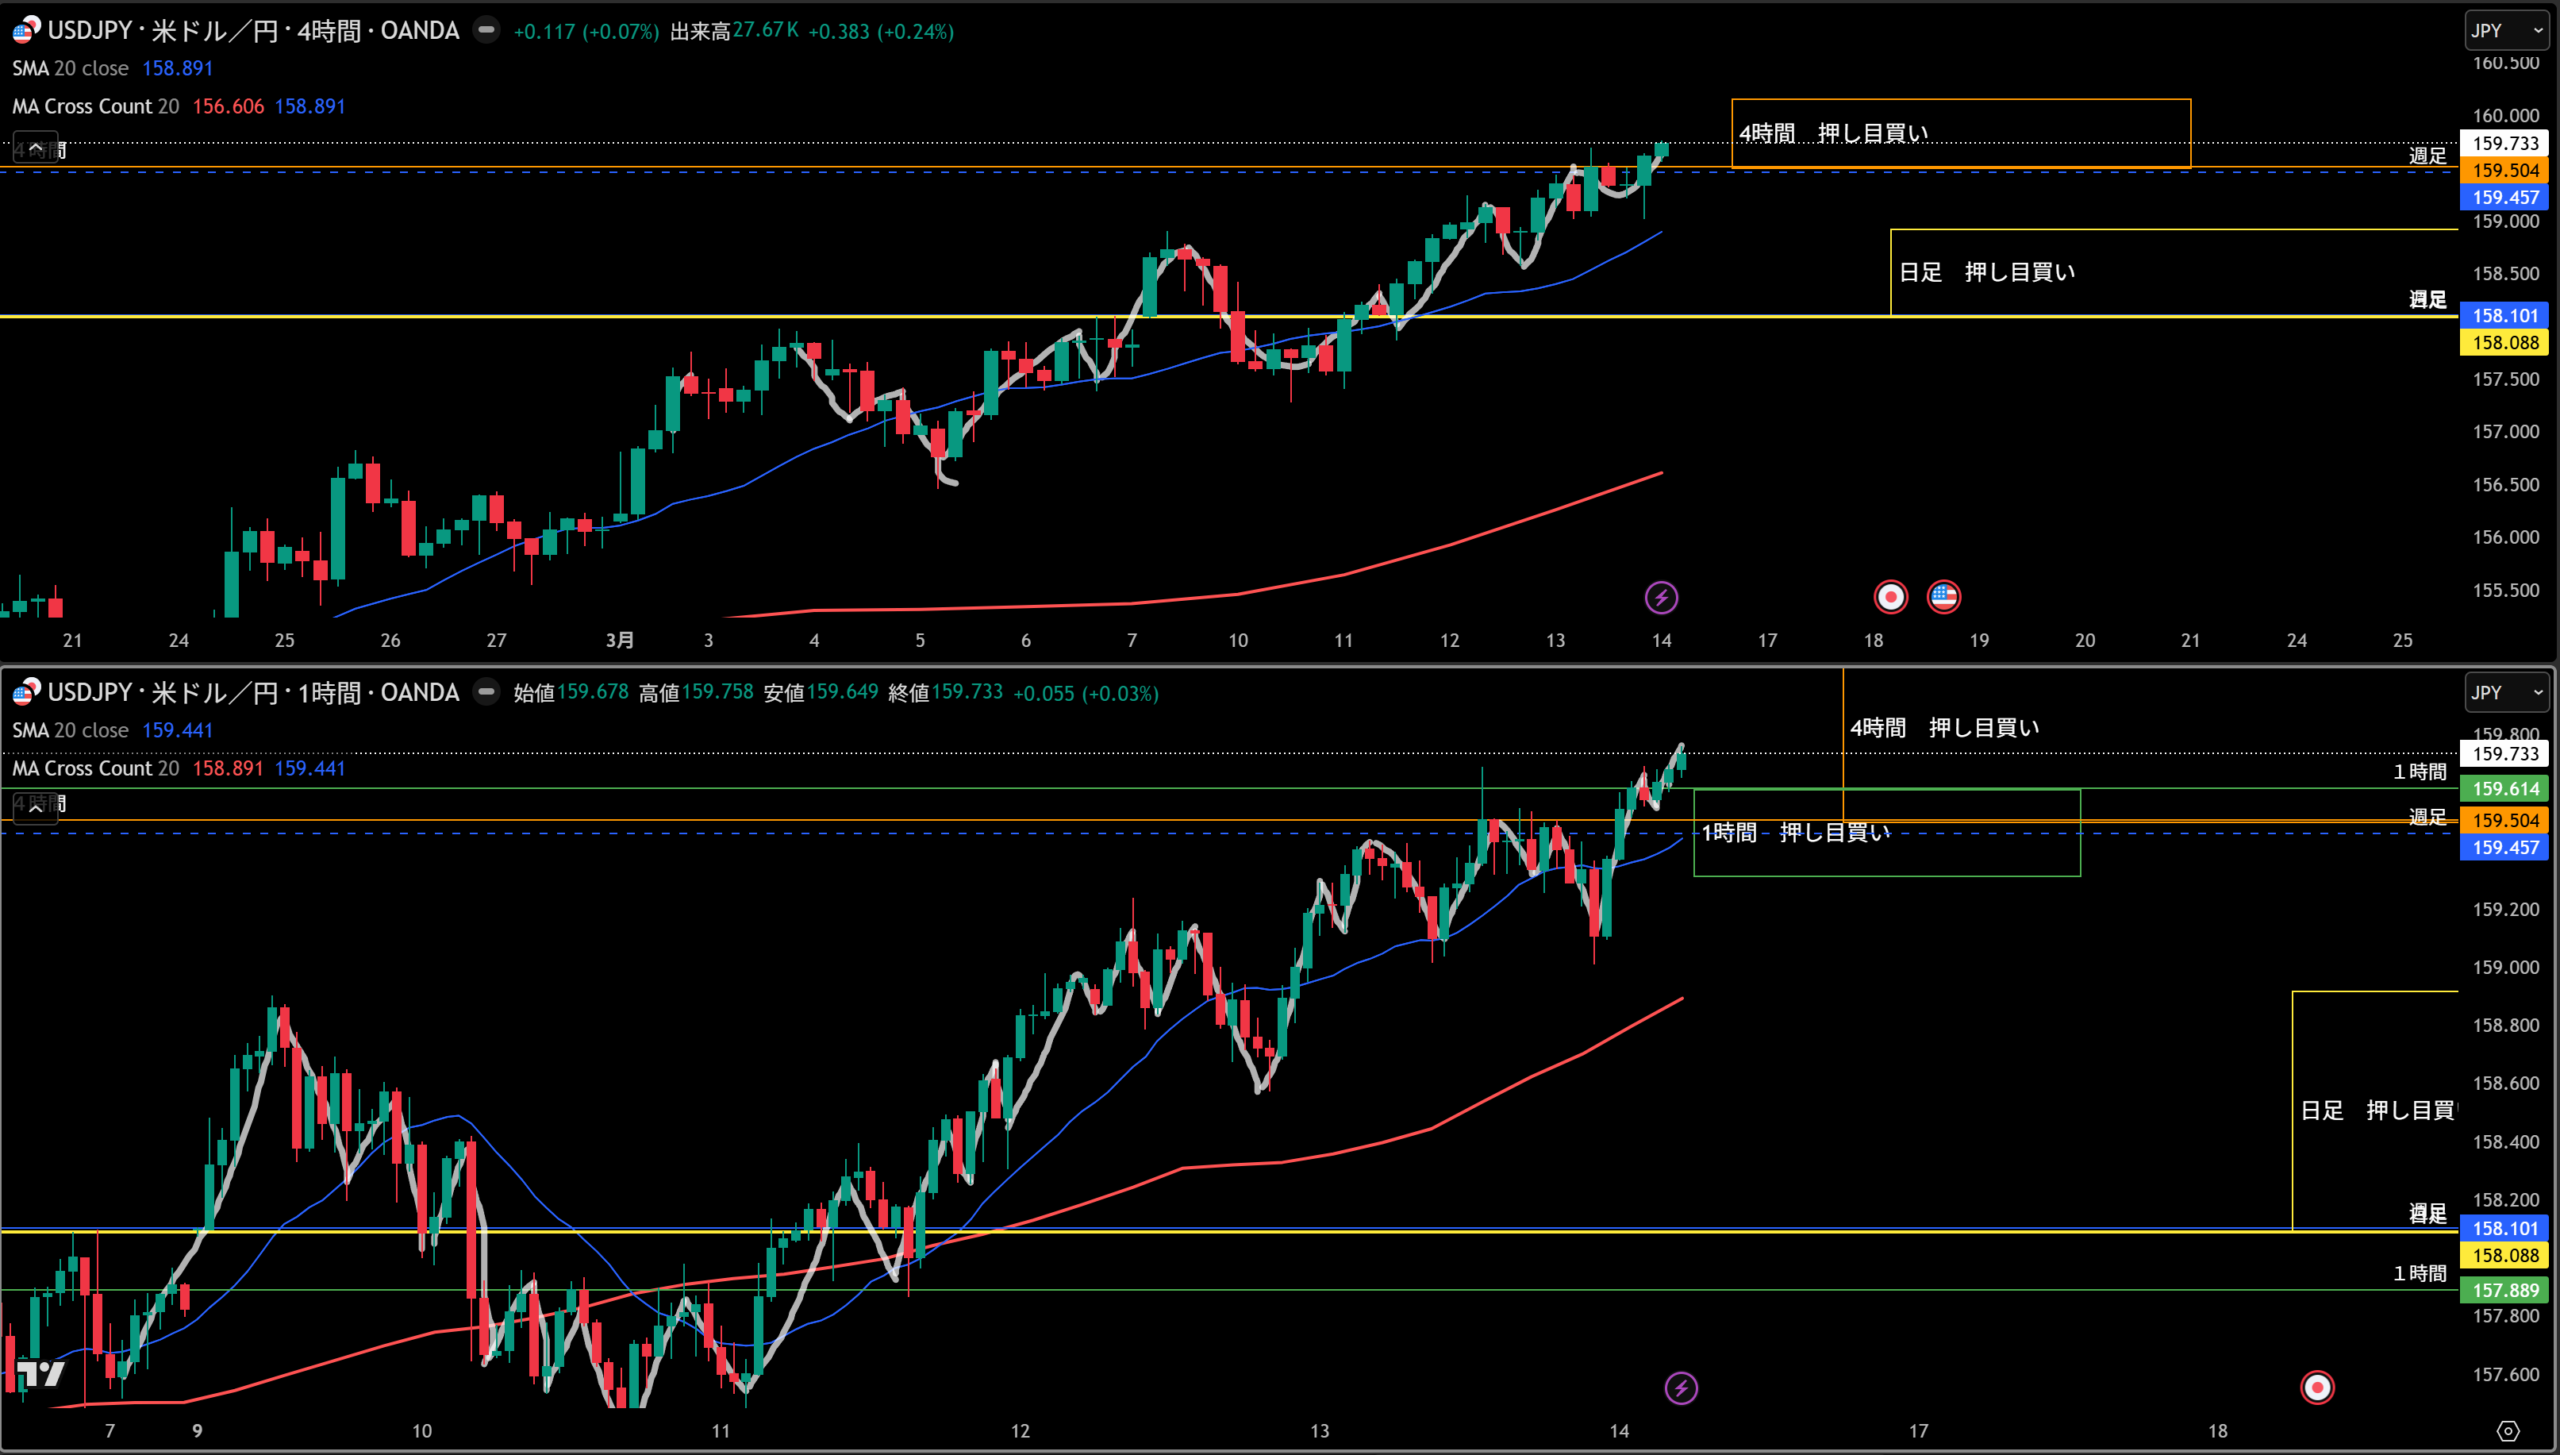Click the orange 159.504 price label on upper axis
Screen dimensions: 2560x1455
[x=2504, y=171]
